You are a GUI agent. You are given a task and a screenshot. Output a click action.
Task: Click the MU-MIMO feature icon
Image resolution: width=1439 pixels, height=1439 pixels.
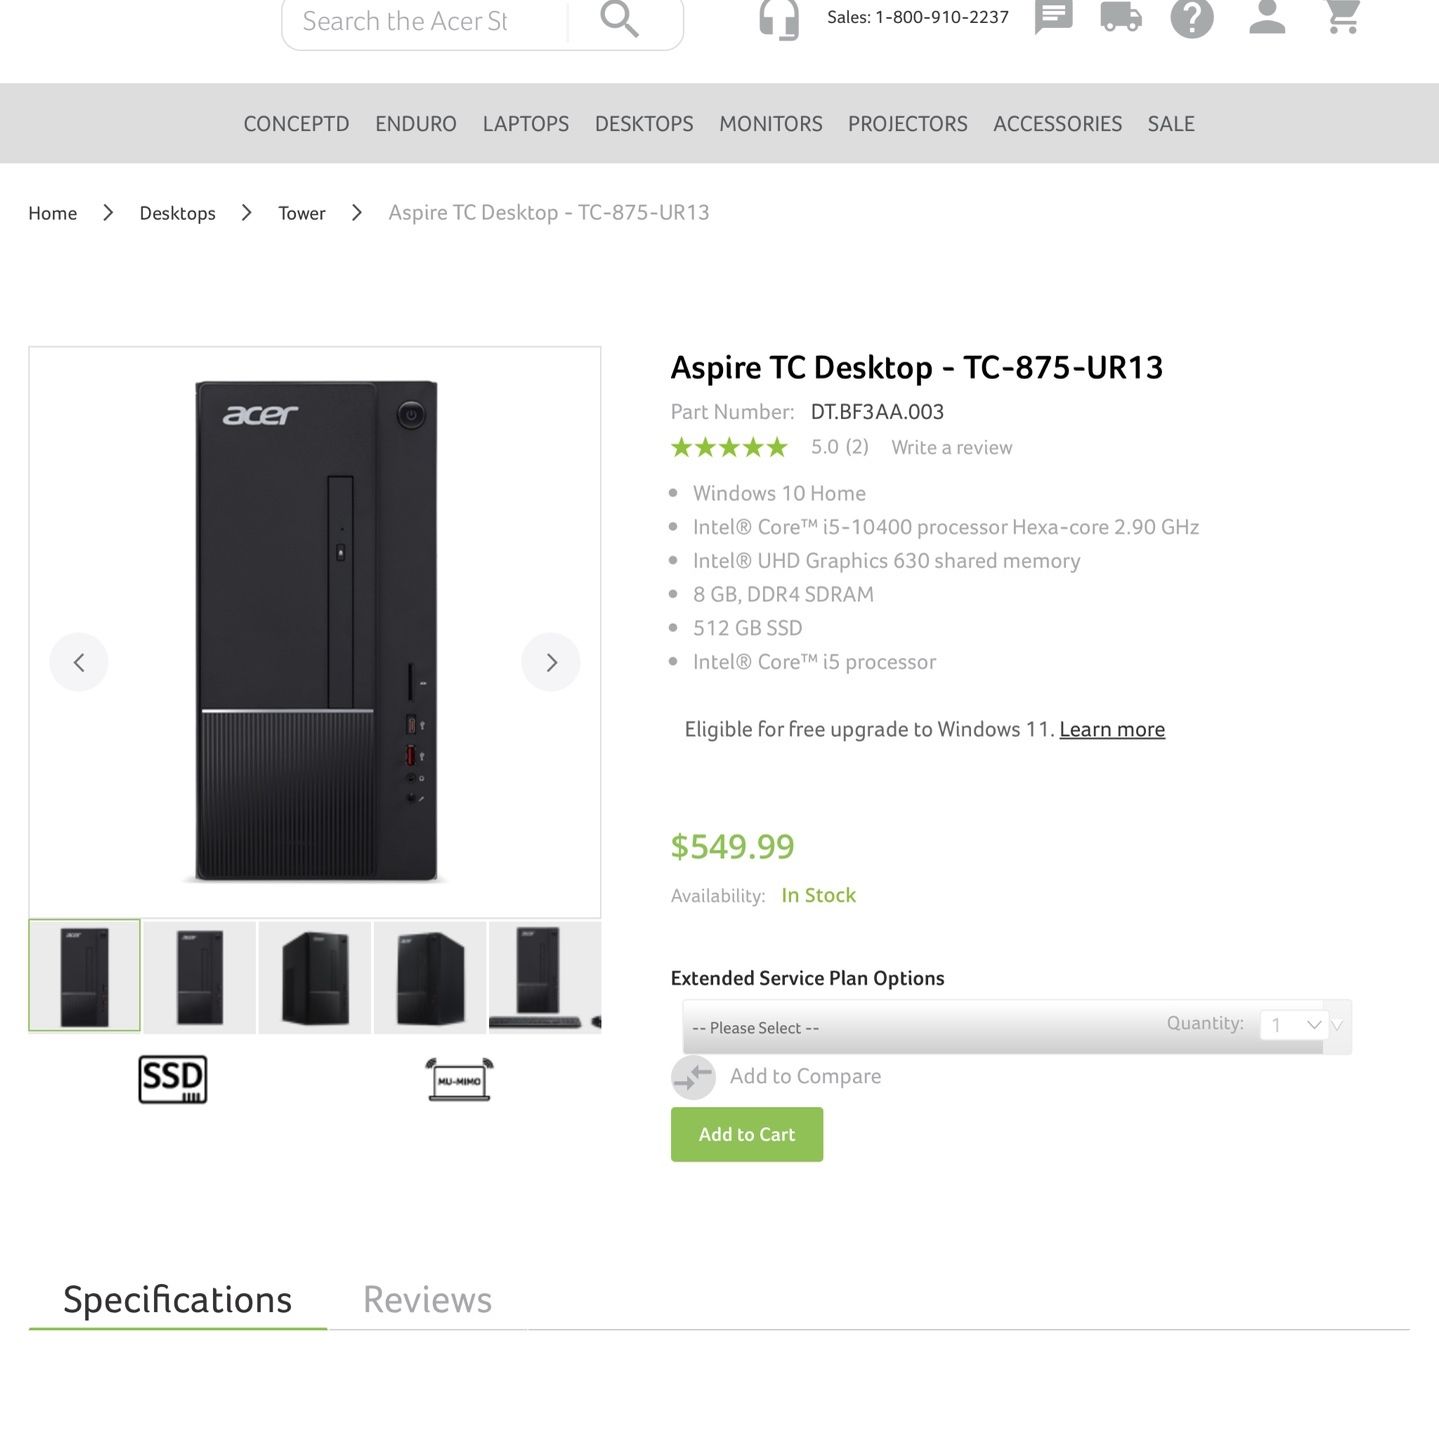pyautogui.click(x=459, y=1079)
